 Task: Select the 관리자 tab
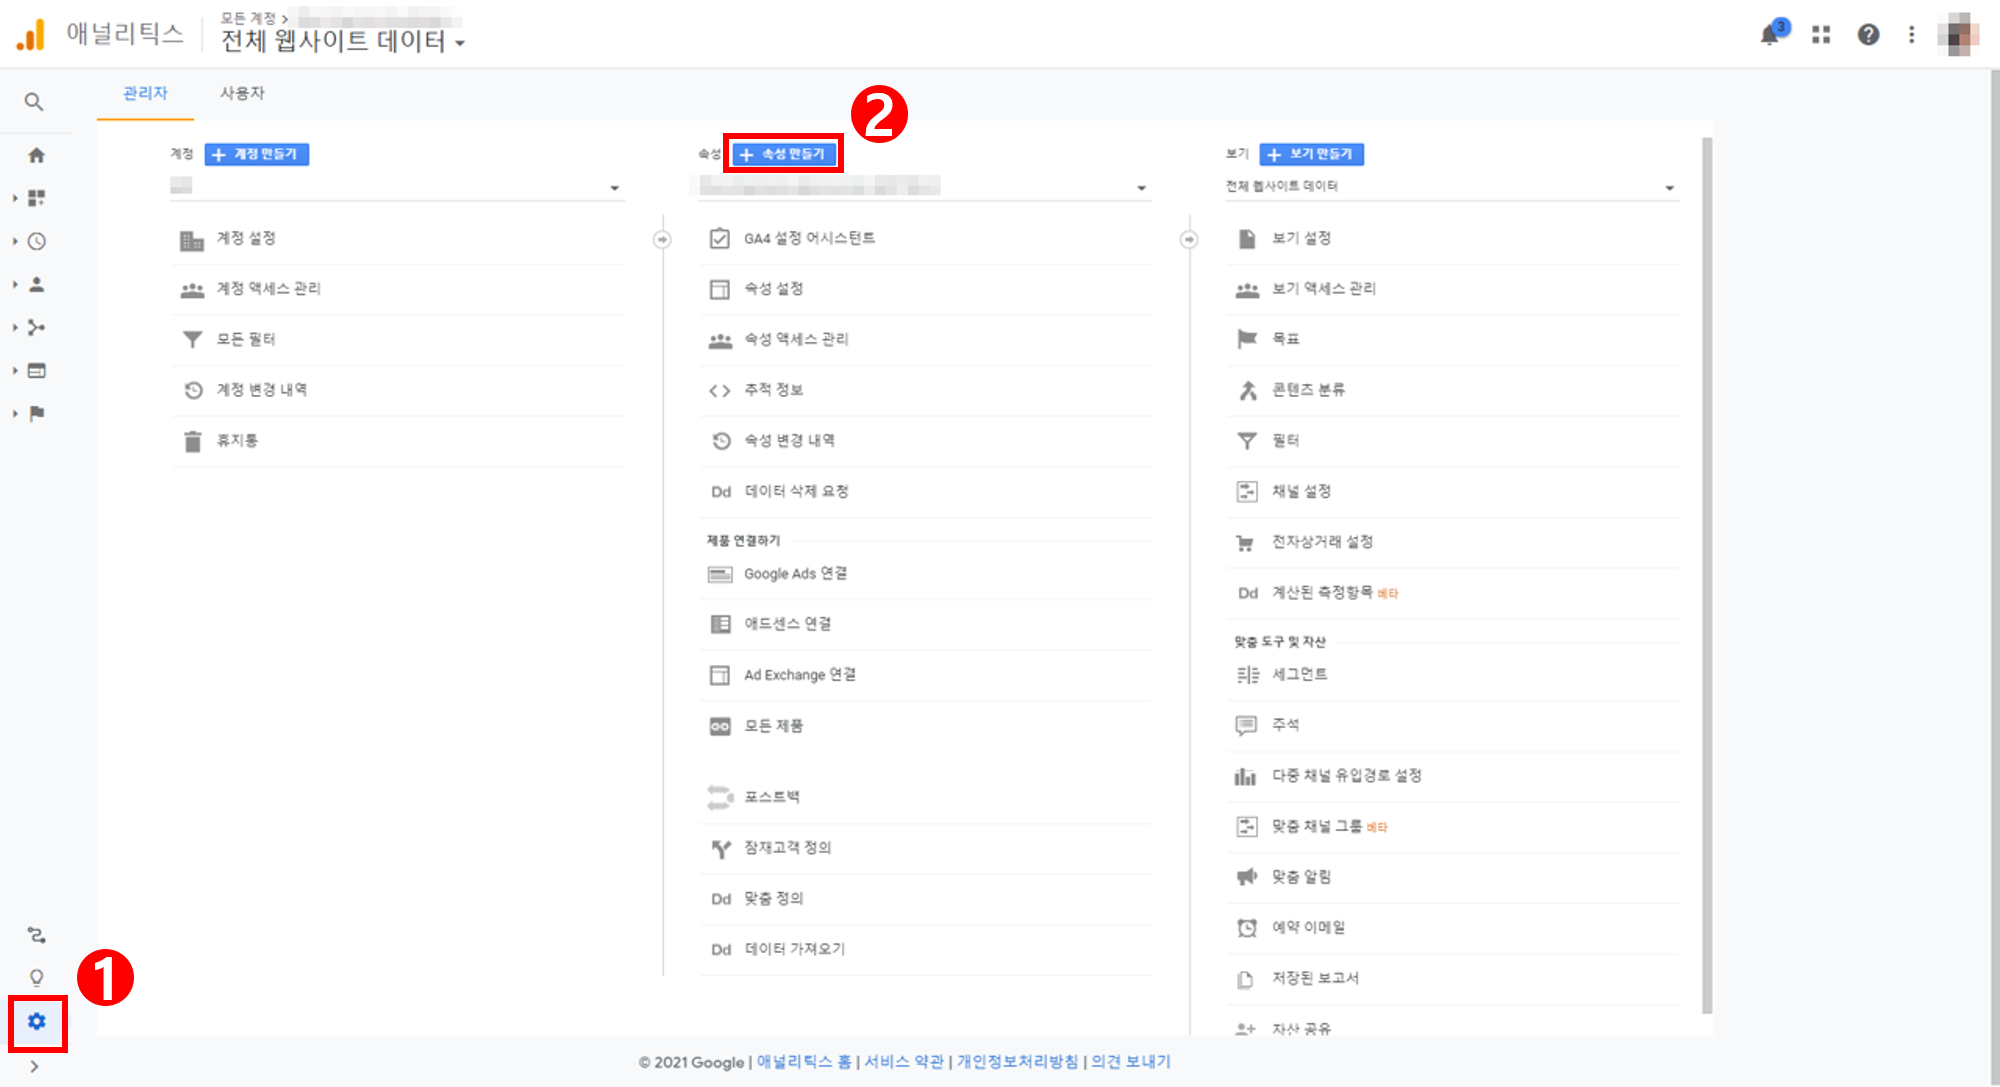click(145, 93)
